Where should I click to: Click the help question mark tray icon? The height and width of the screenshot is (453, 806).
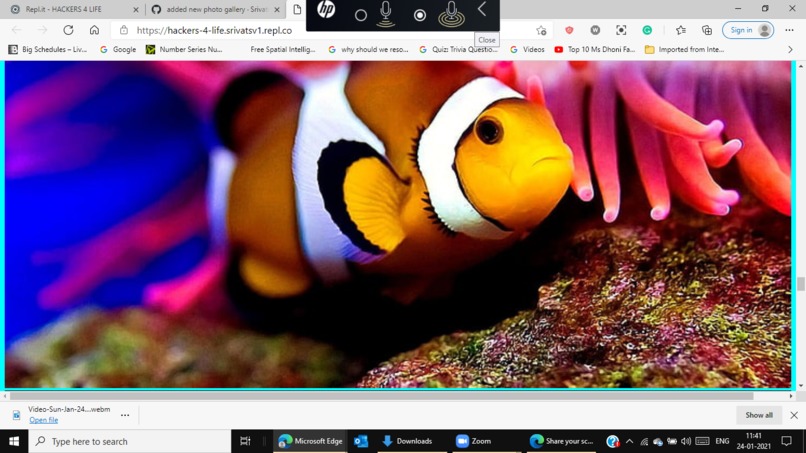pos(612,441)
